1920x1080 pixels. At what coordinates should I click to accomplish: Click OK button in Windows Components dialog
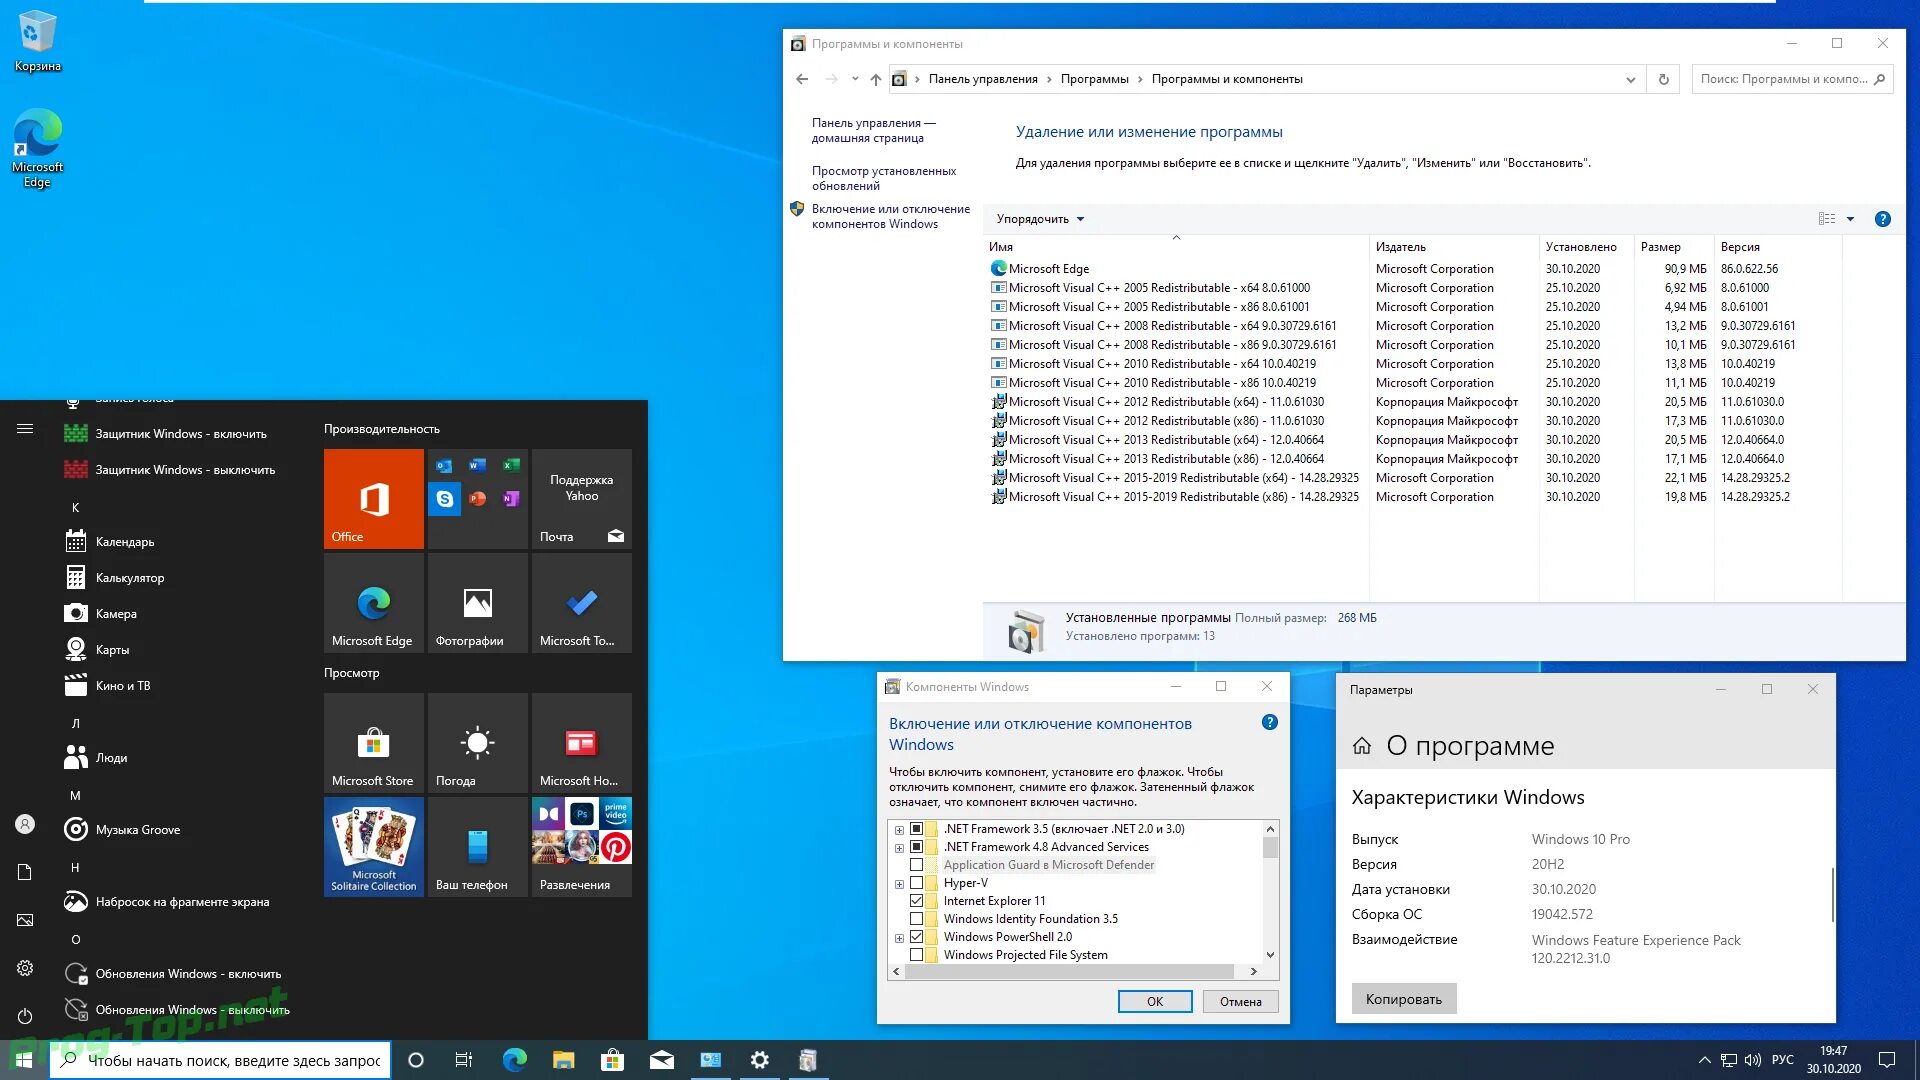1153,1001
